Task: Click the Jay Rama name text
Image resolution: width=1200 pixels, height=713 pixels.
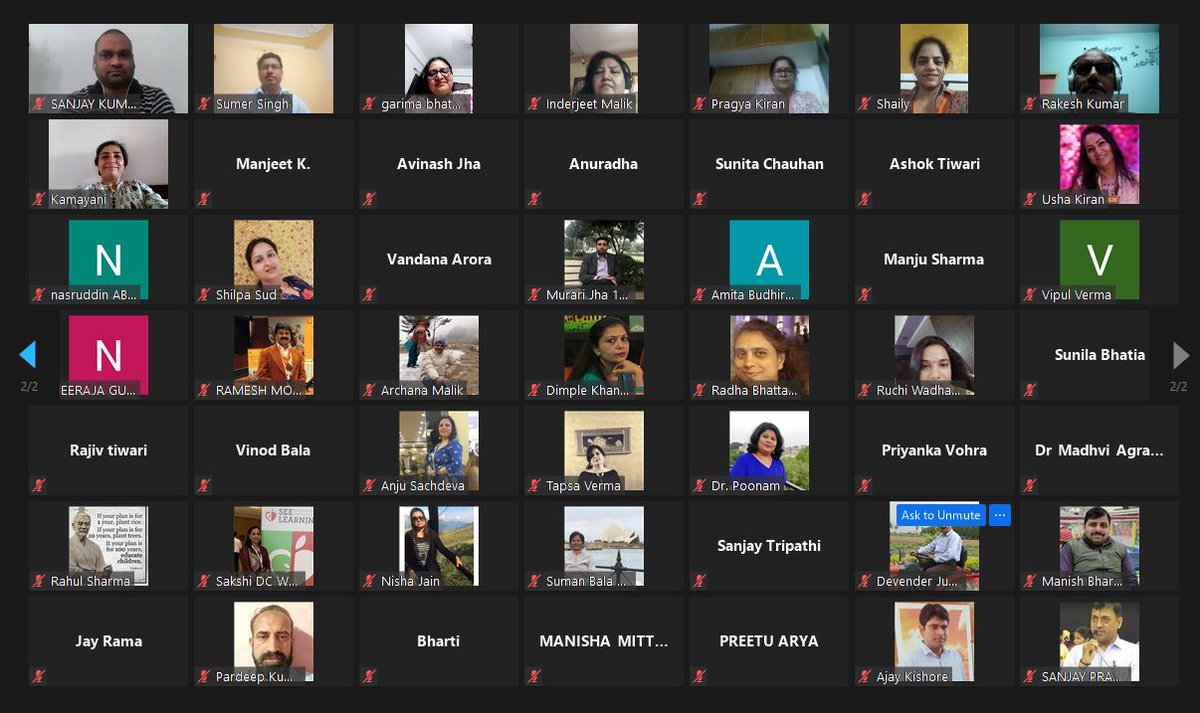Action: pos(108,641)
